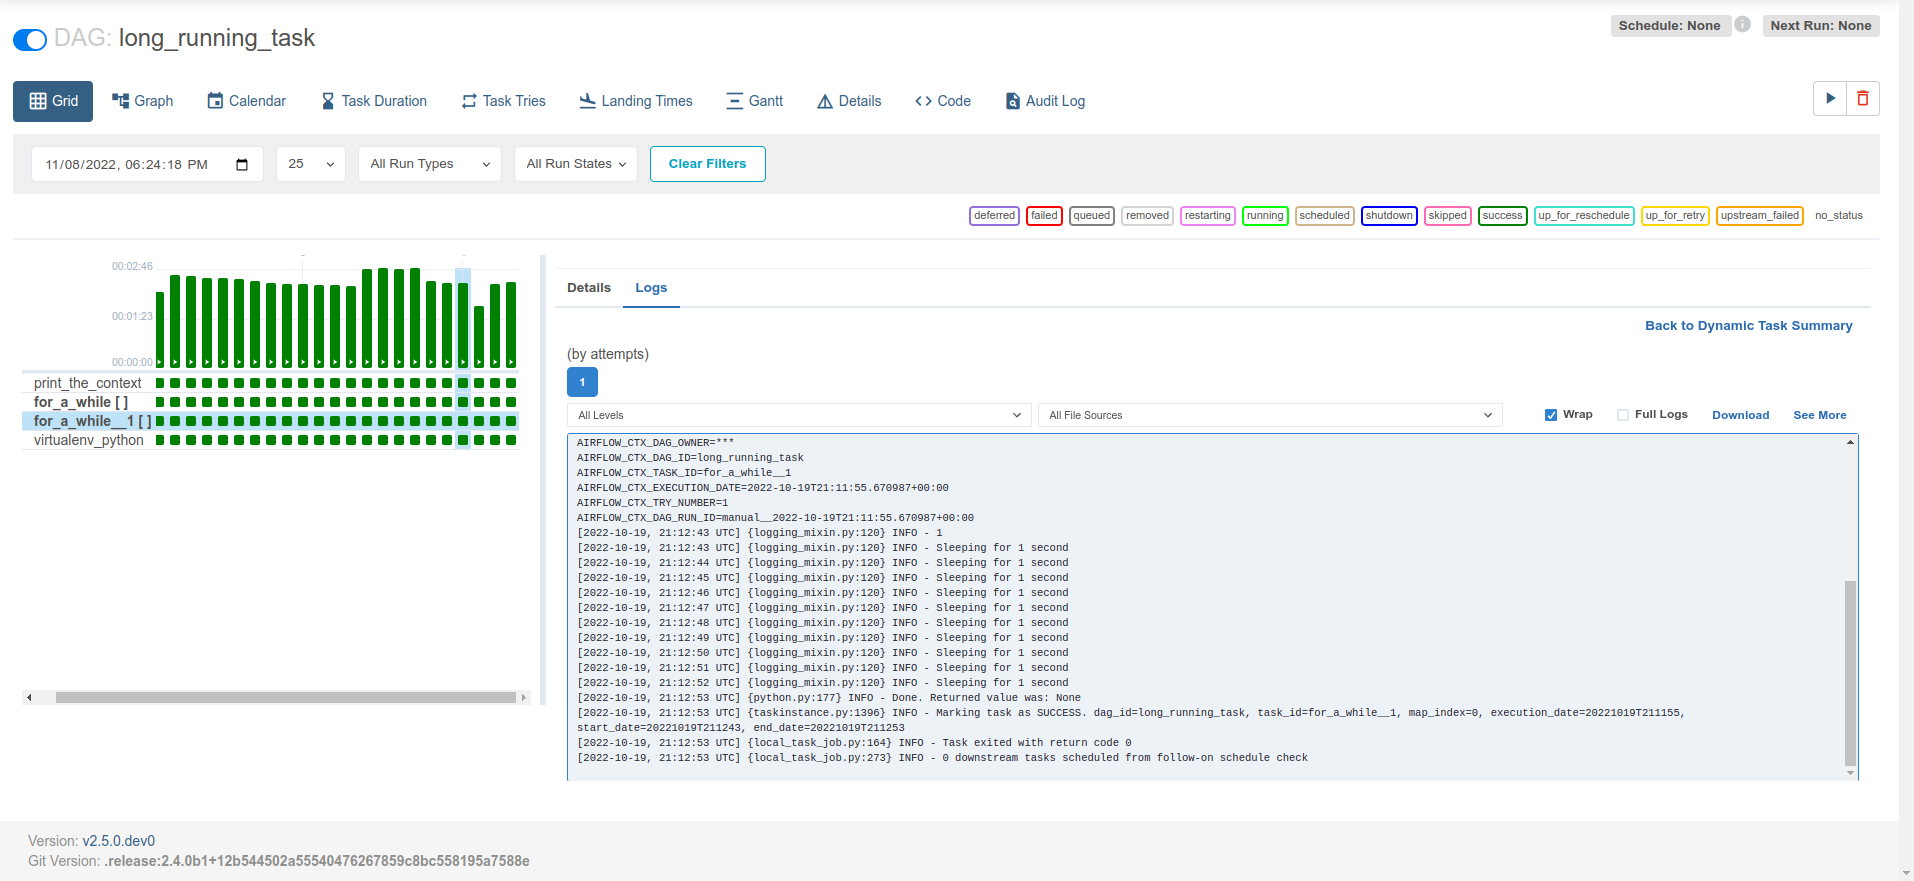Click the Clear Filters button
Image resolution: width=1914 pixels, height=881 pixels.
(x=707, y=164)
